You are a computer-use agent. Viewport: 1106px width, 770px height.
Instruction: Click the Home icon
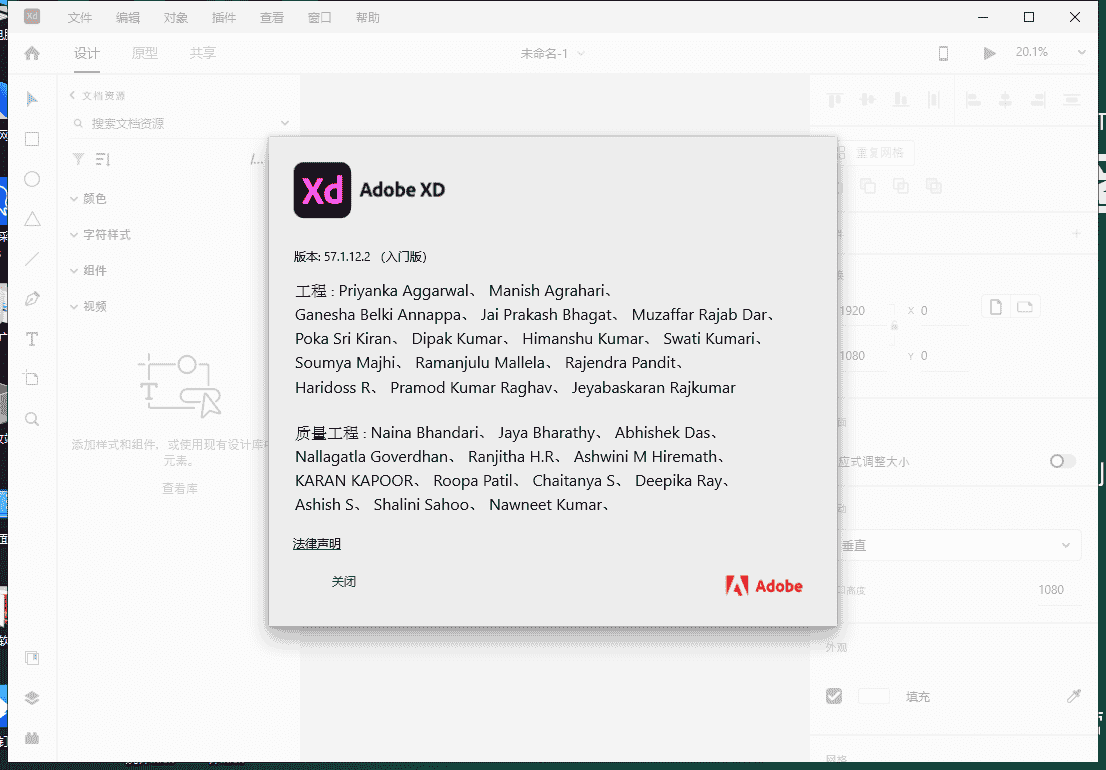coord(32,53)
